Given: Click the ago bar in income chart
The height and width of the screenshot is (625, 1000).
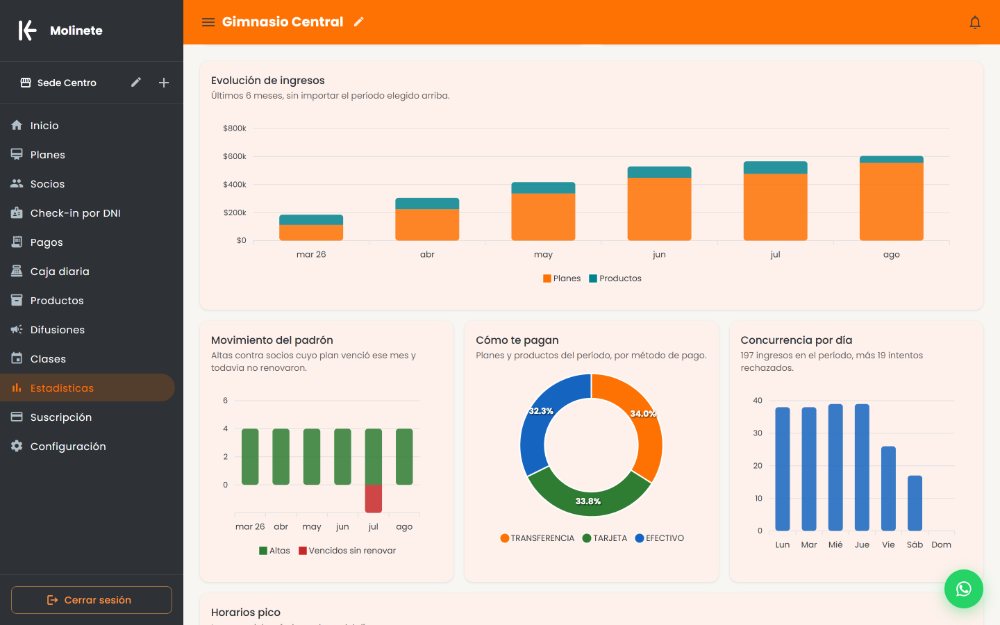Looking at the screenshot, I should [892, 198].
